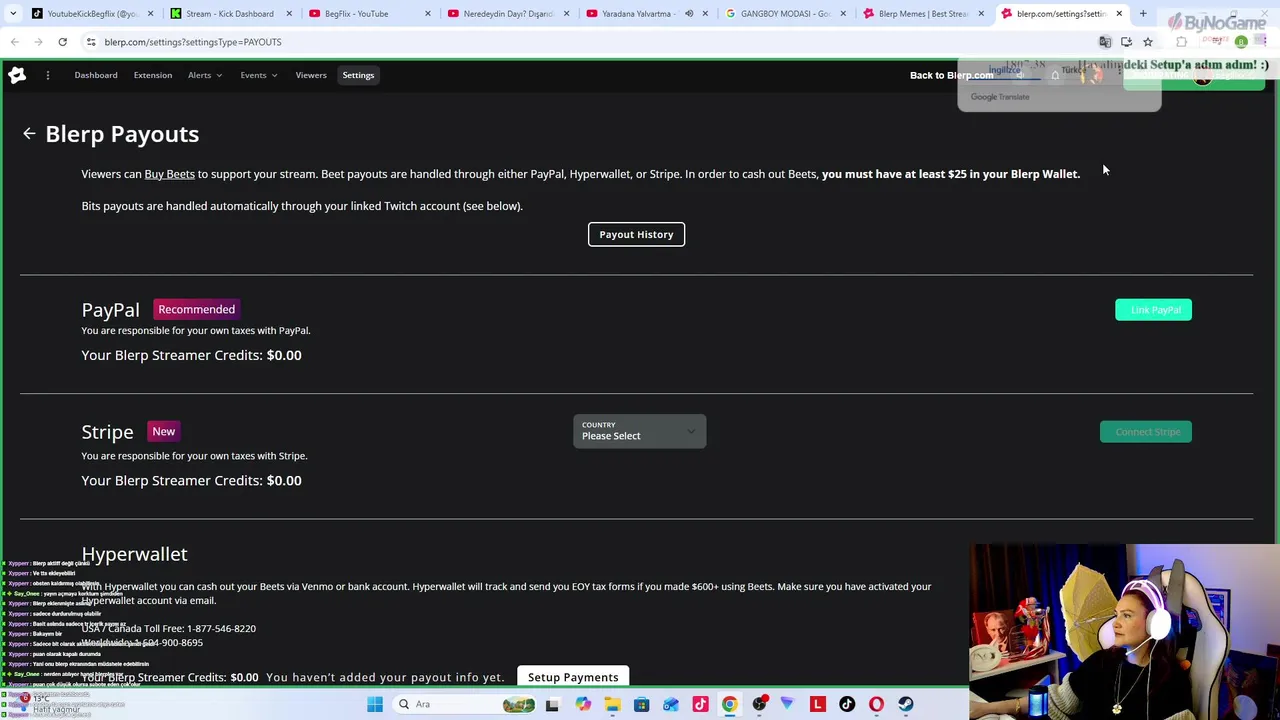The width and height of the screenshot is (1280, 720).
Task: Click the Payout History button
Action: [636, 234]
